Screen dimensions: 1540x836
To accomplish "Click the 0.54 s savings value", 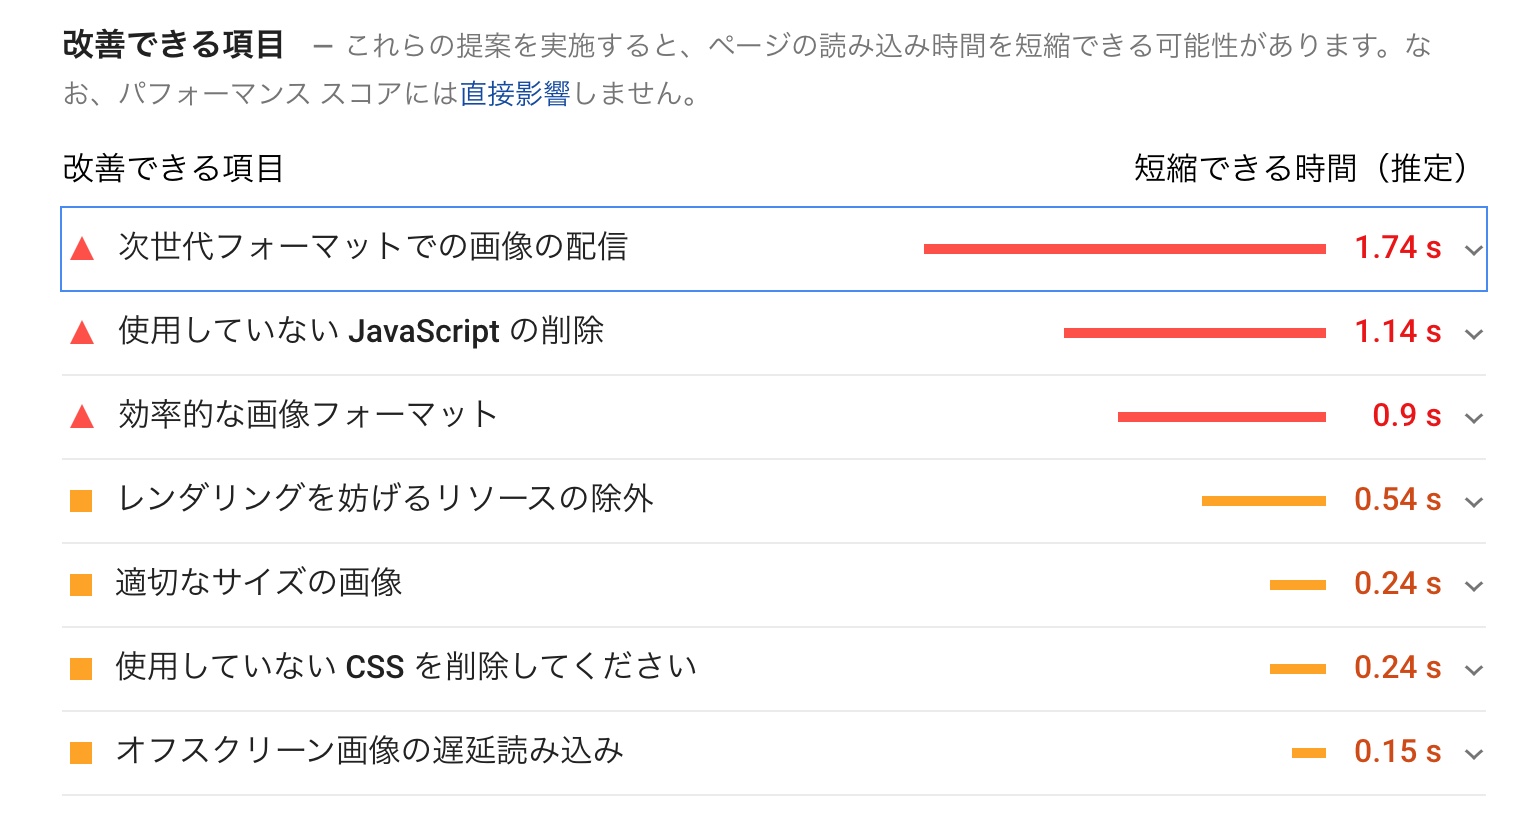I will [x=1397, y=499].
